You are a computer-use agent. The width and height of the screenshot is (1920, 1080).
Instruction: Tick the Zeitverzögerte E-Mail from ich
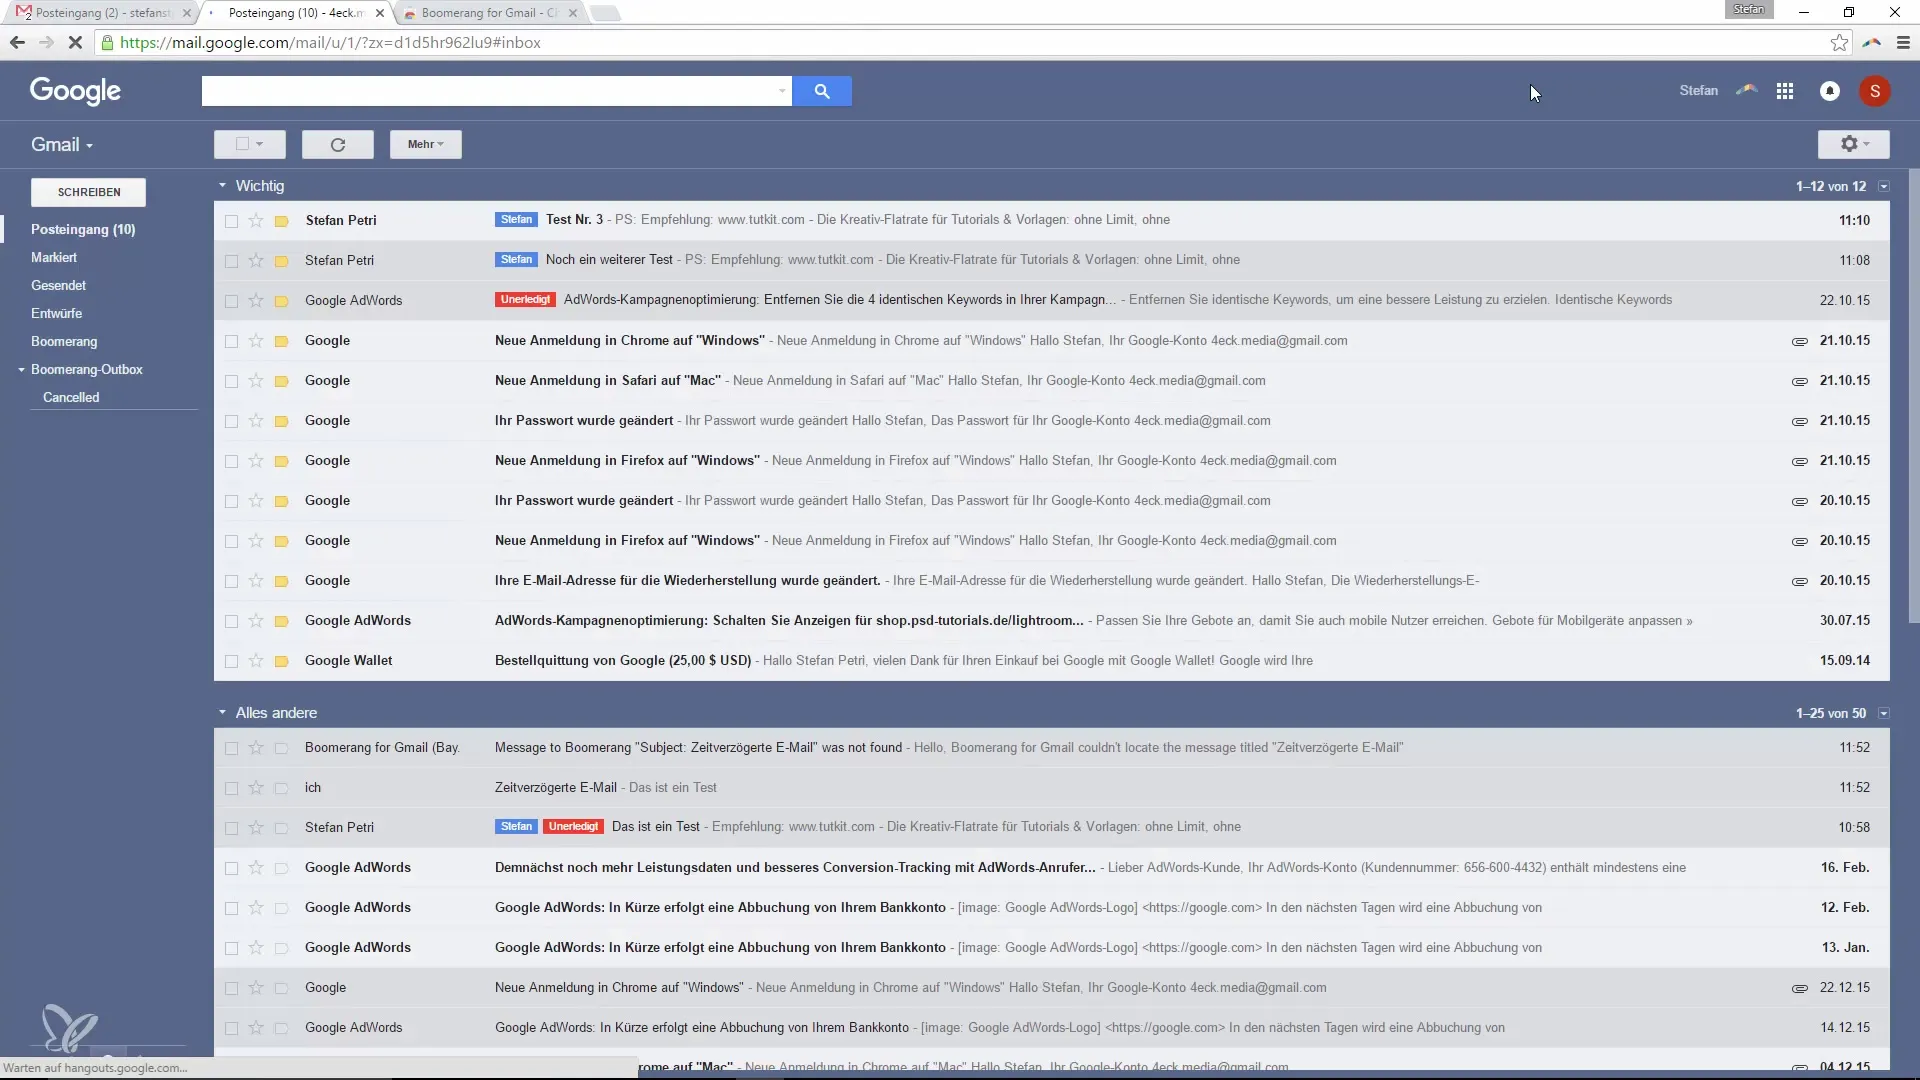pos(231,788)
